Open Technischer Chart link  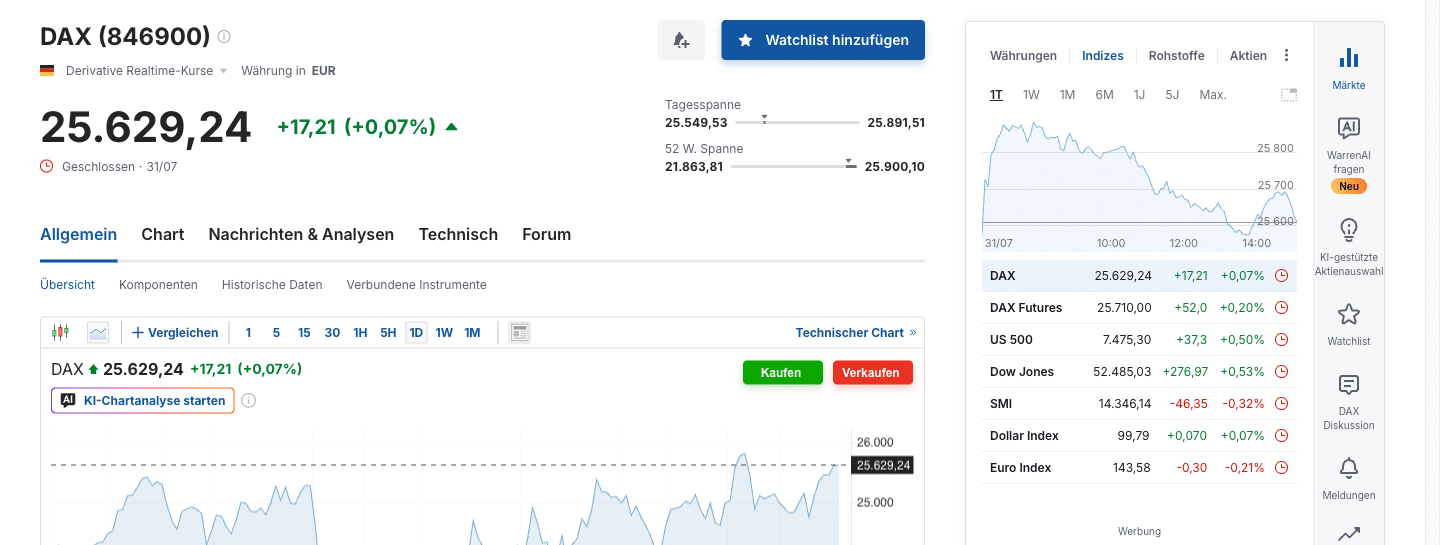(x=856, y=333)
